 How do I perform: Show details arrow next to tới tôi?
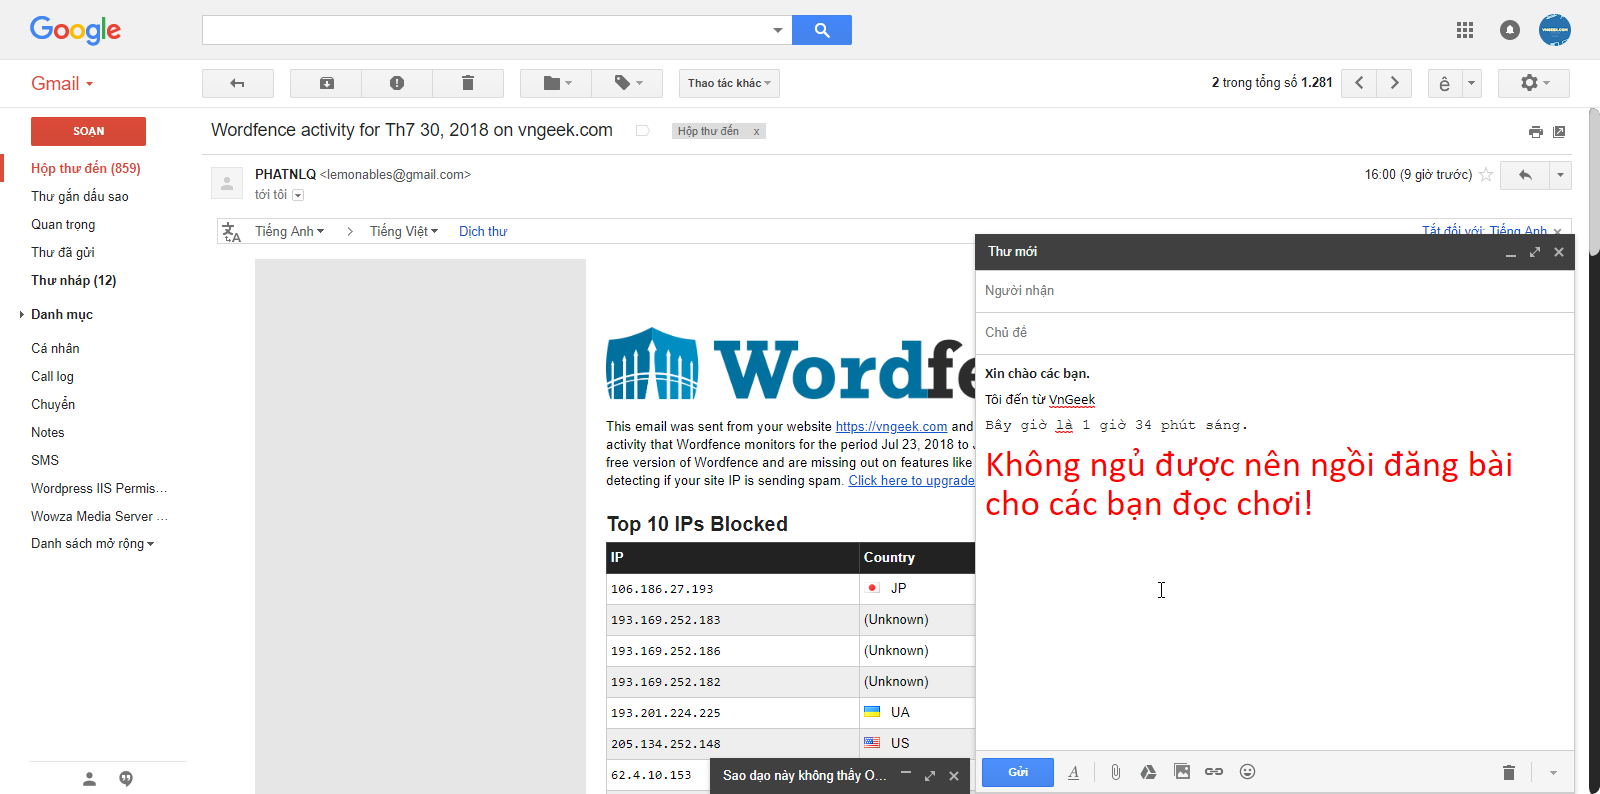pyautogui.click(x=298, y=195)
